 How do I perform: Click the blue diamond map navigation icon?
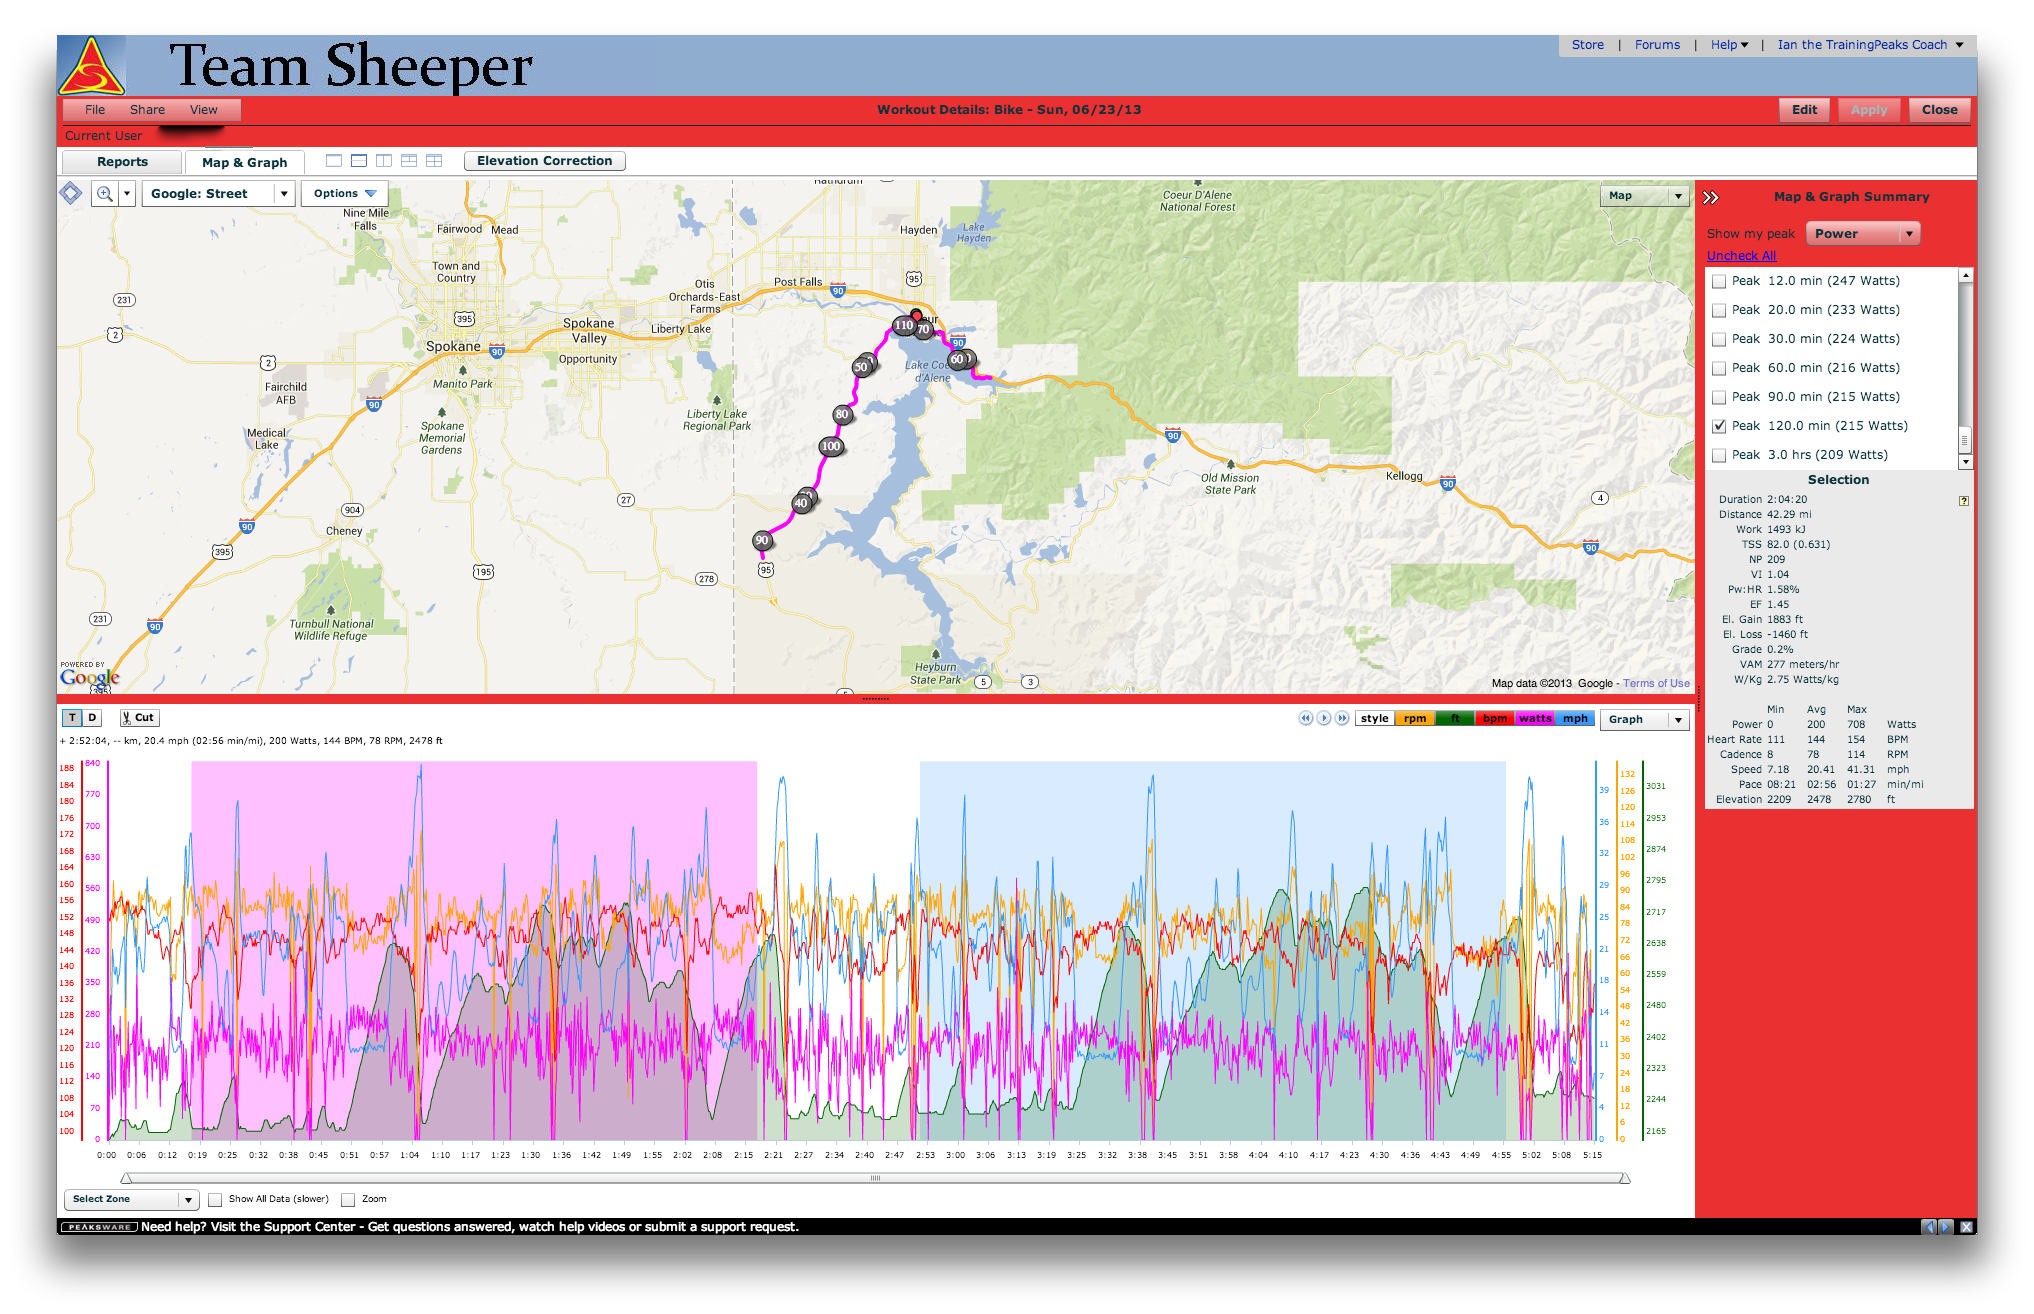coord(71,193)
